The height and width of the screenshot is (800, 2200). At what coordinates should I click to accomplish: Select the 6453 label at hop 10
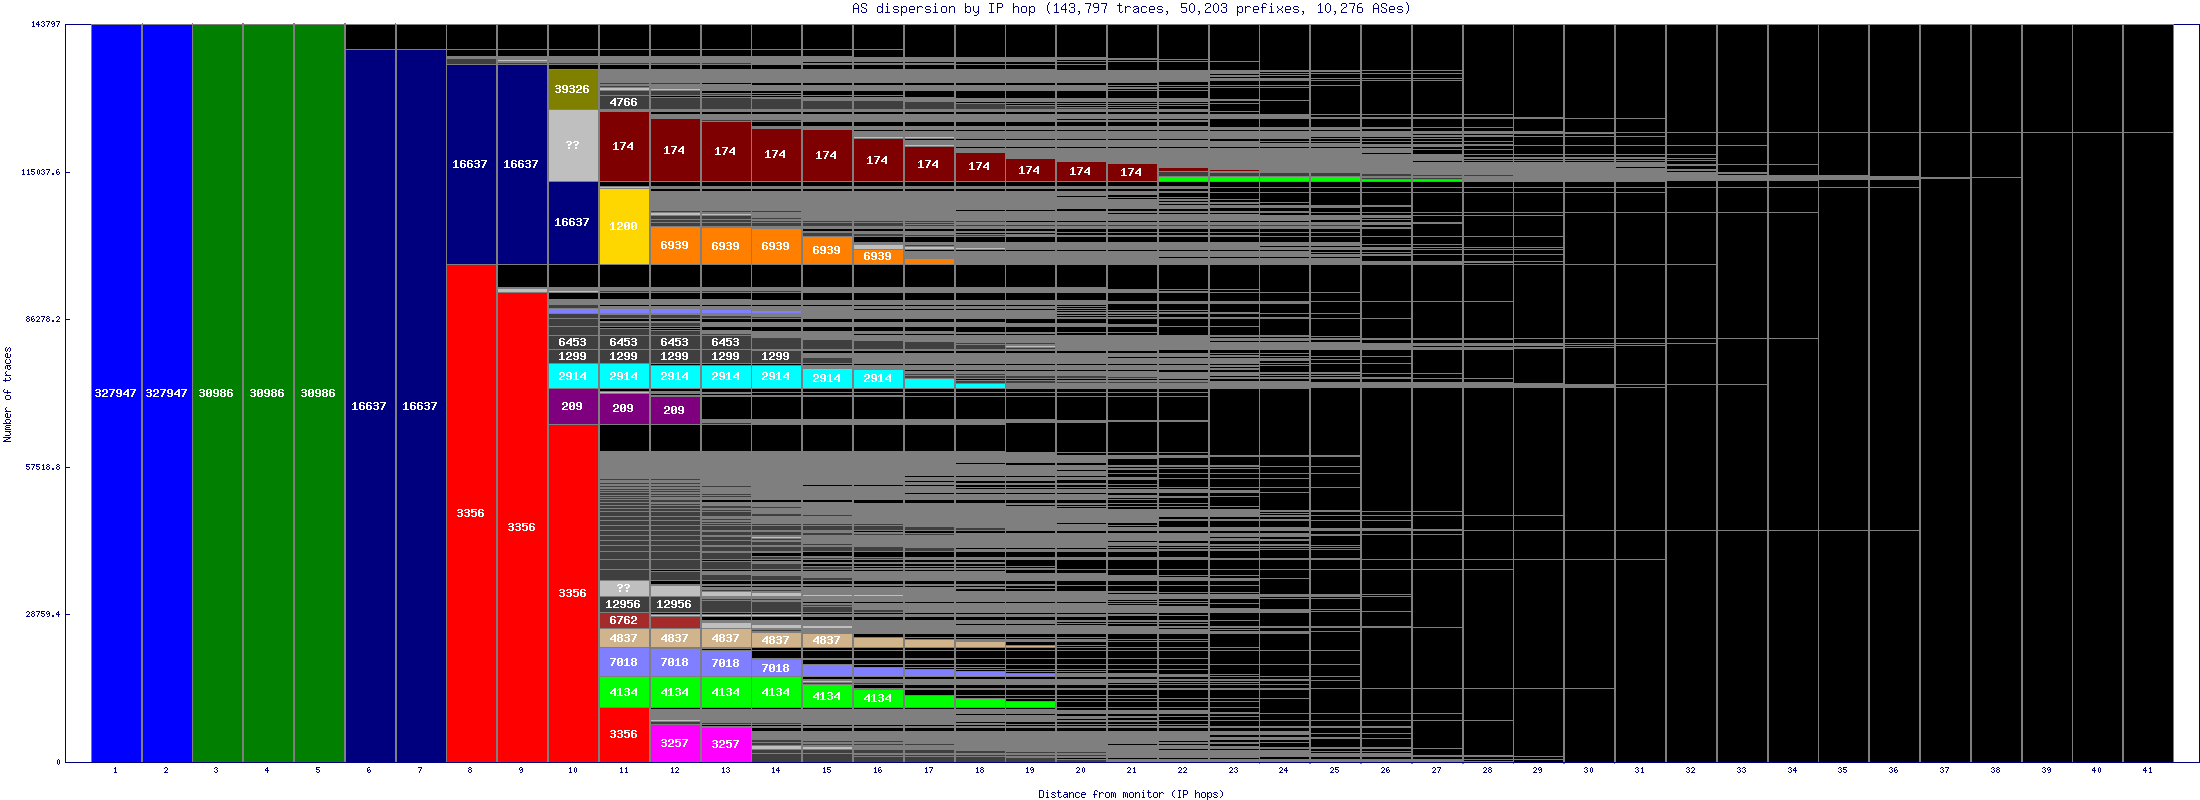coord(573,342)
